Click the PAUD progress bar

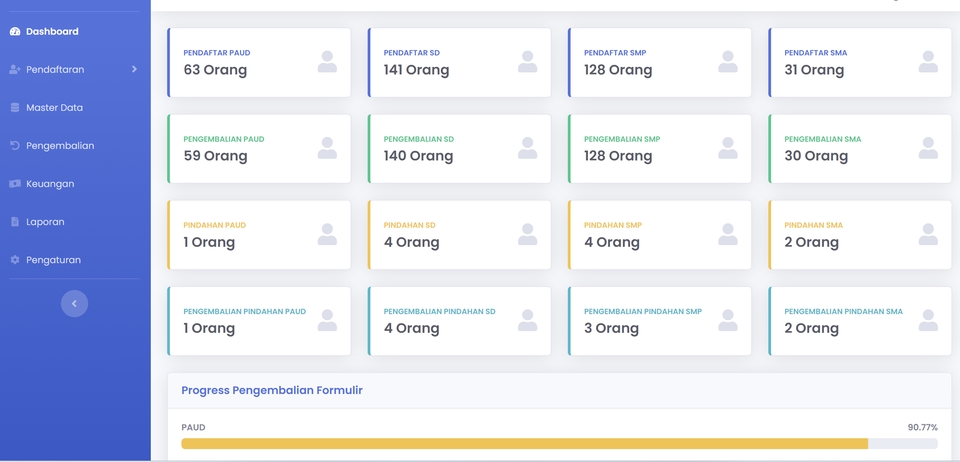(x=559, y=444)
